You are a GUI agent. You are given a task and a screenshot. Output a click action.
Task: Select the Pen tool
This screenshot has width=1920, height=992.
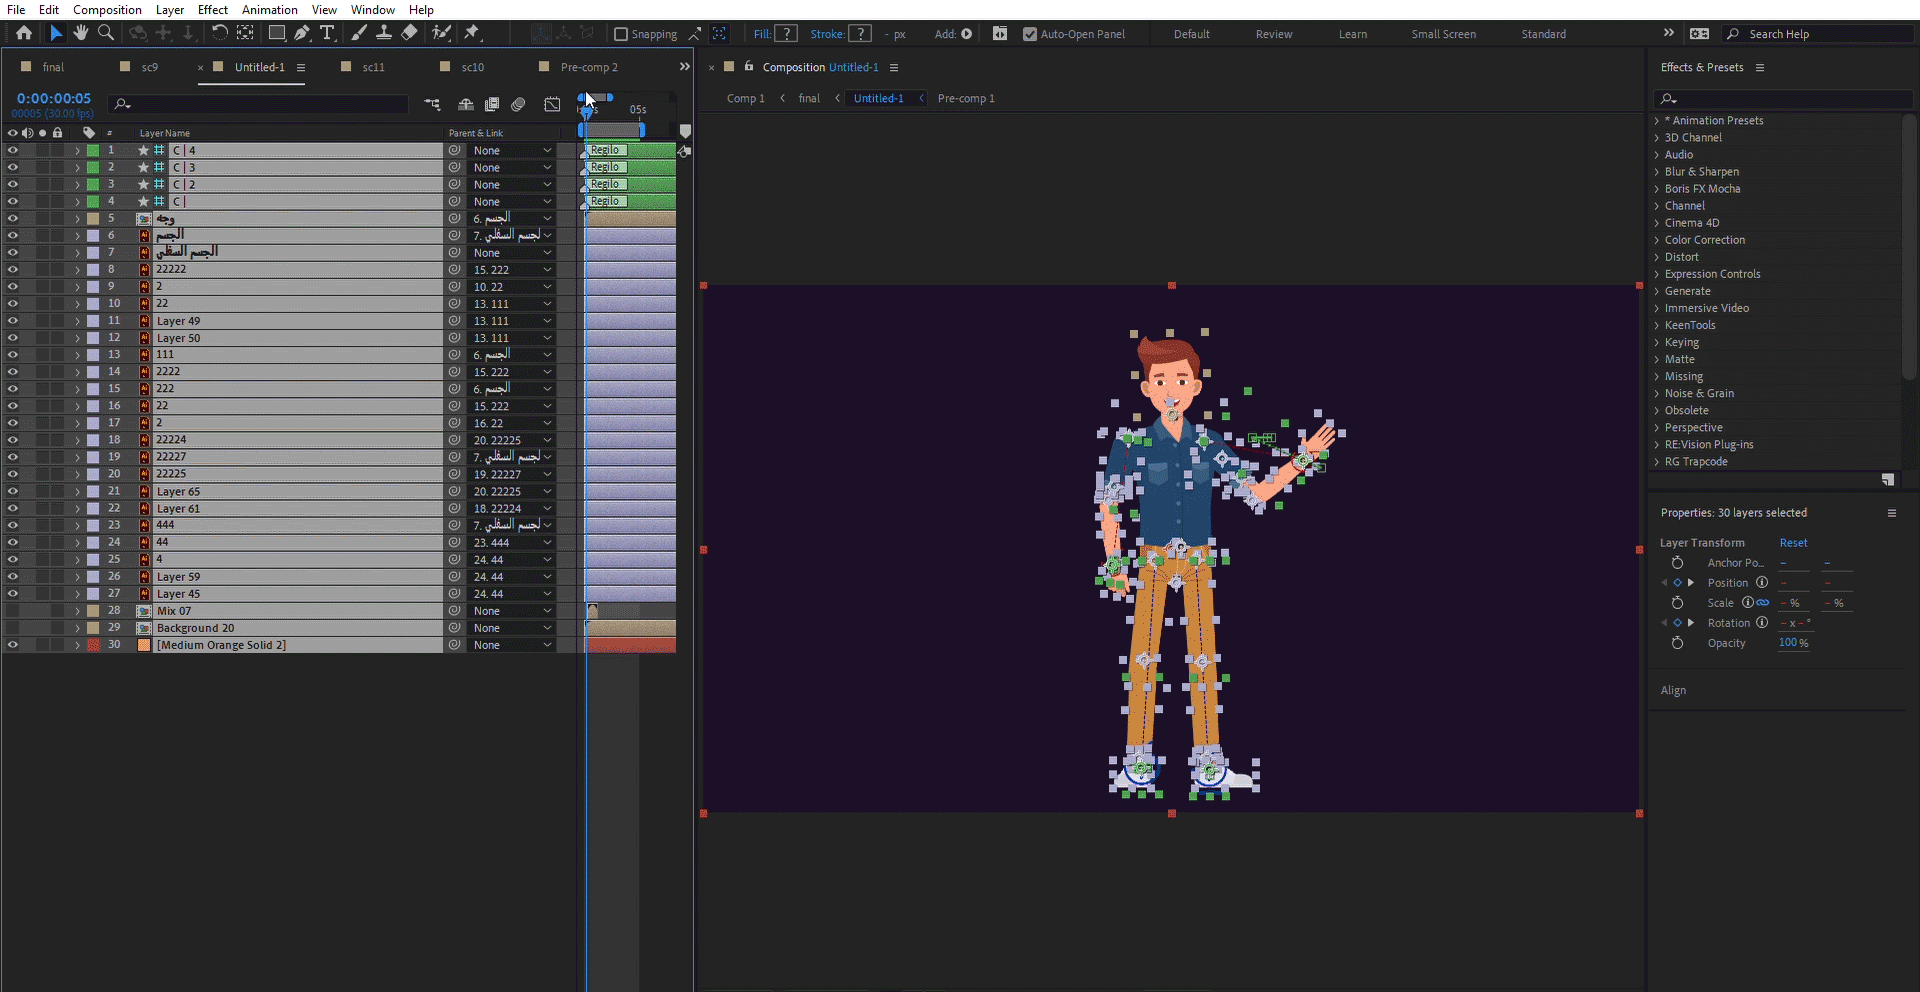click(302, 33)
